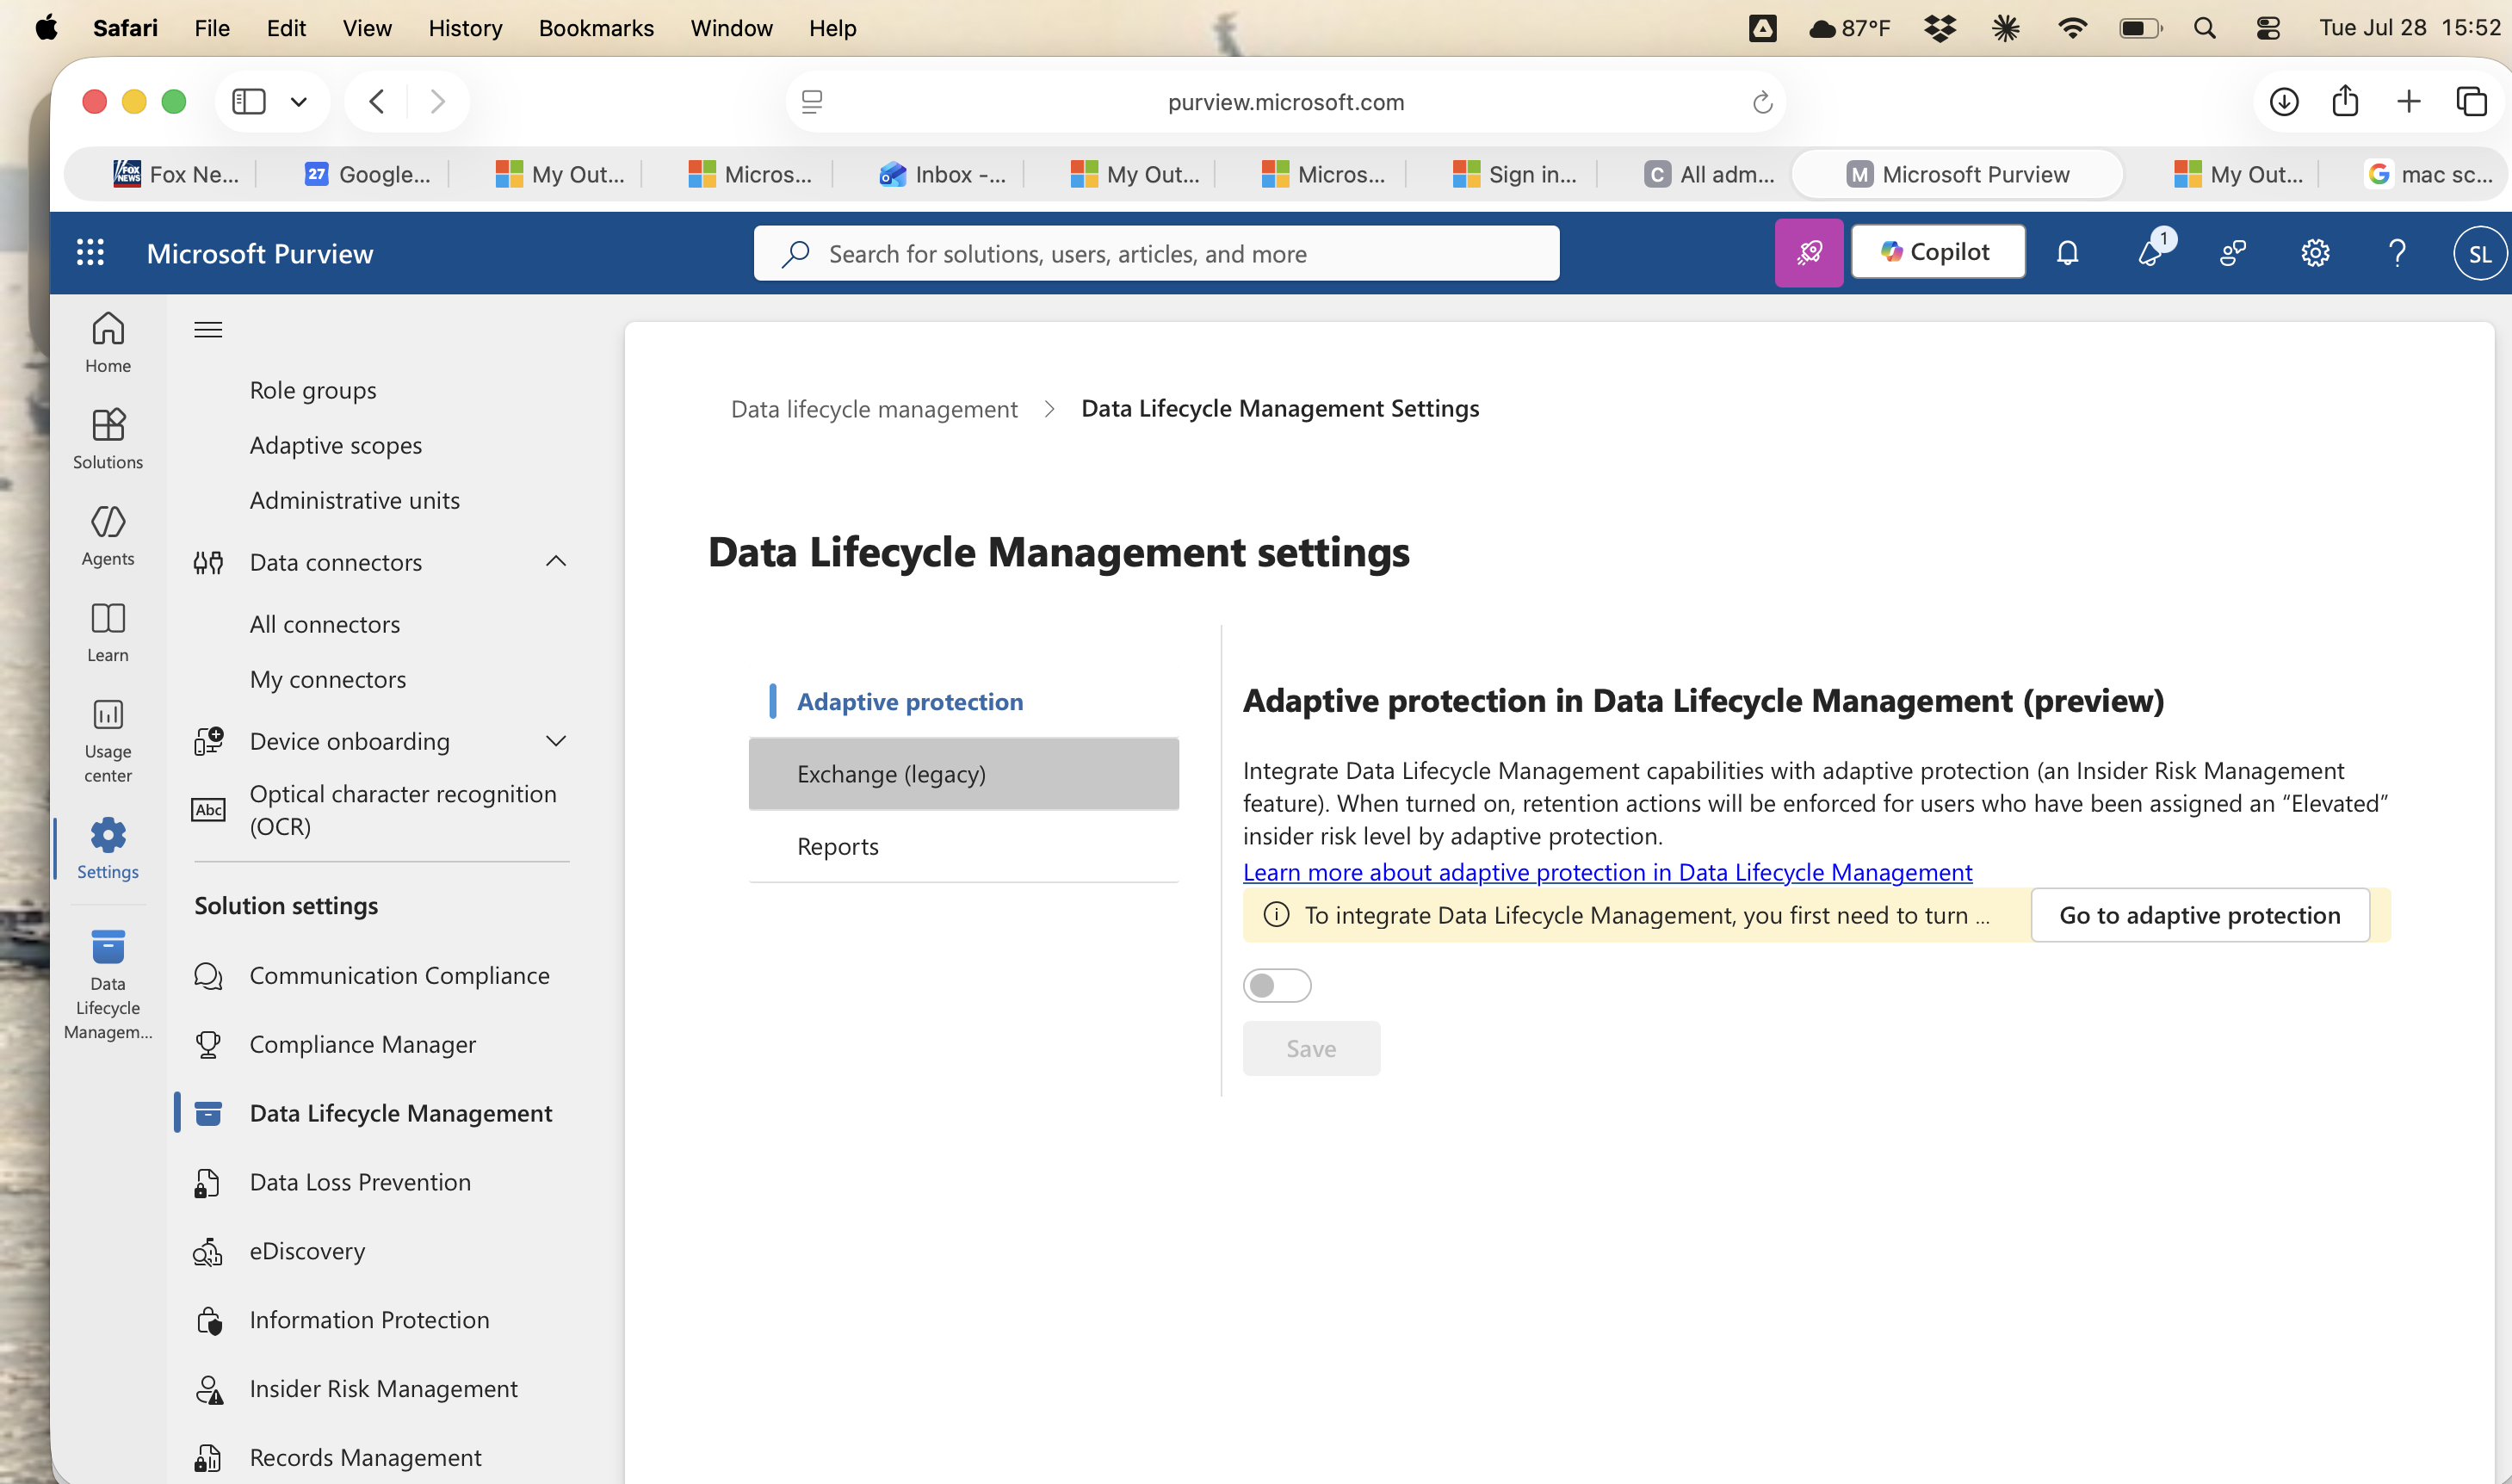Open the Safari History menu
This screenshot has height=1484, width=2512.
click(x=465, y=28)
